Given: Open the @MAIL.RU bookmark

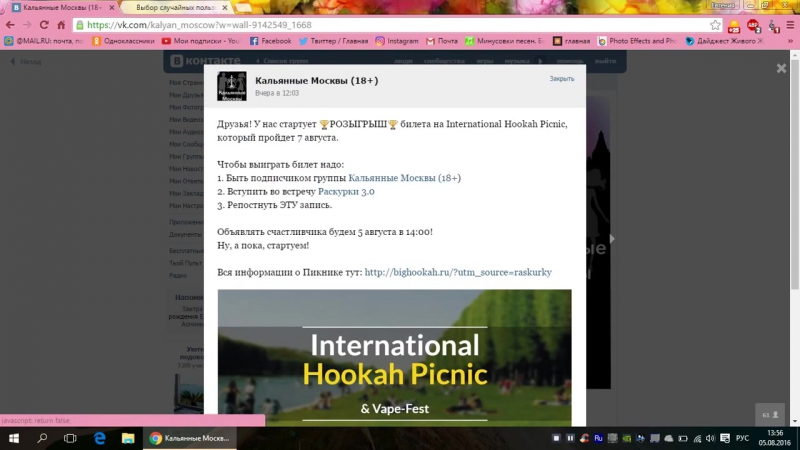Looking at the screenshot, I should [x=44, y=41].
